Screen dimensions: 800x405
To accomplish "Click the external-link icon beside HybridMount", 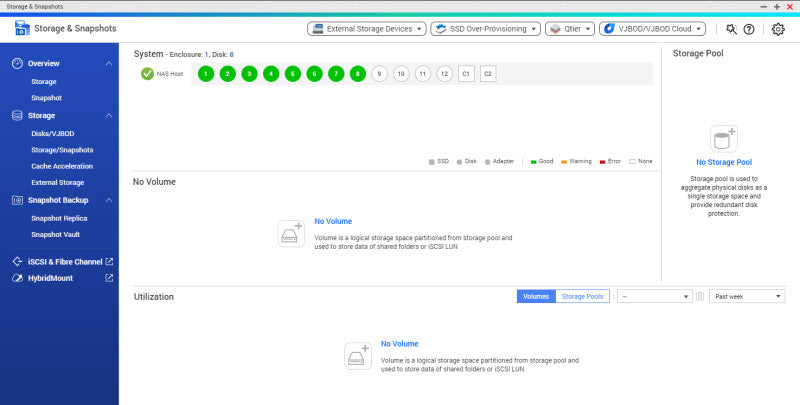I will [109, 278].
